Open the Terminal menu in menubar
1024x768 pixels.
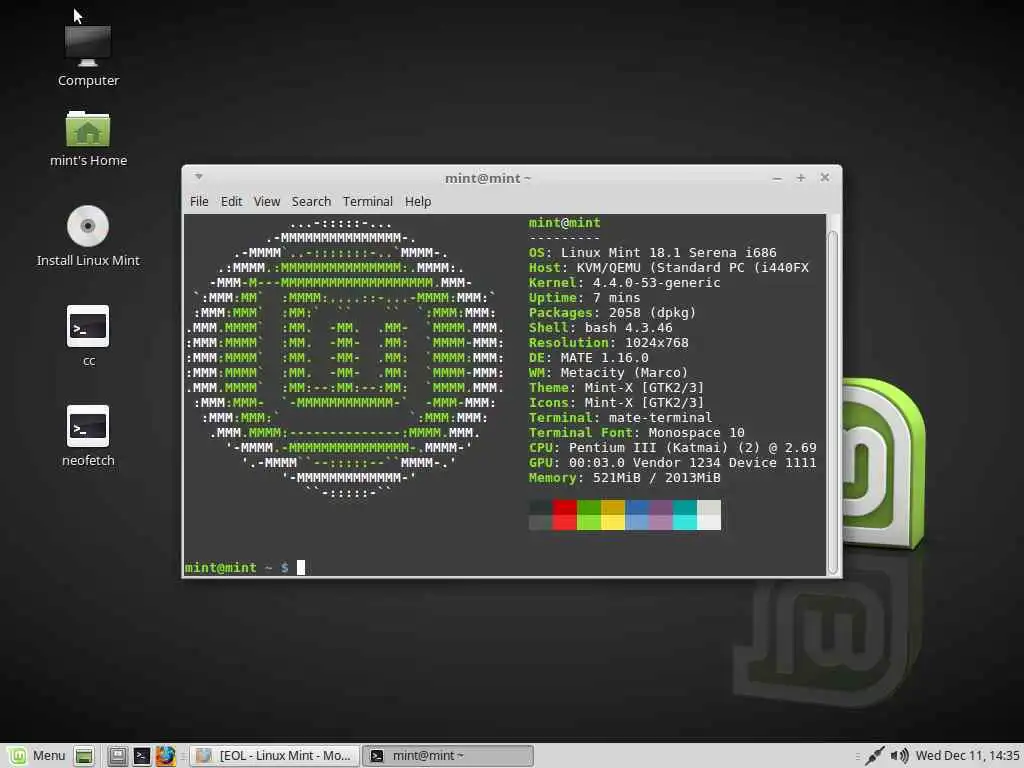pyautogui.click(x=368, y=201)
